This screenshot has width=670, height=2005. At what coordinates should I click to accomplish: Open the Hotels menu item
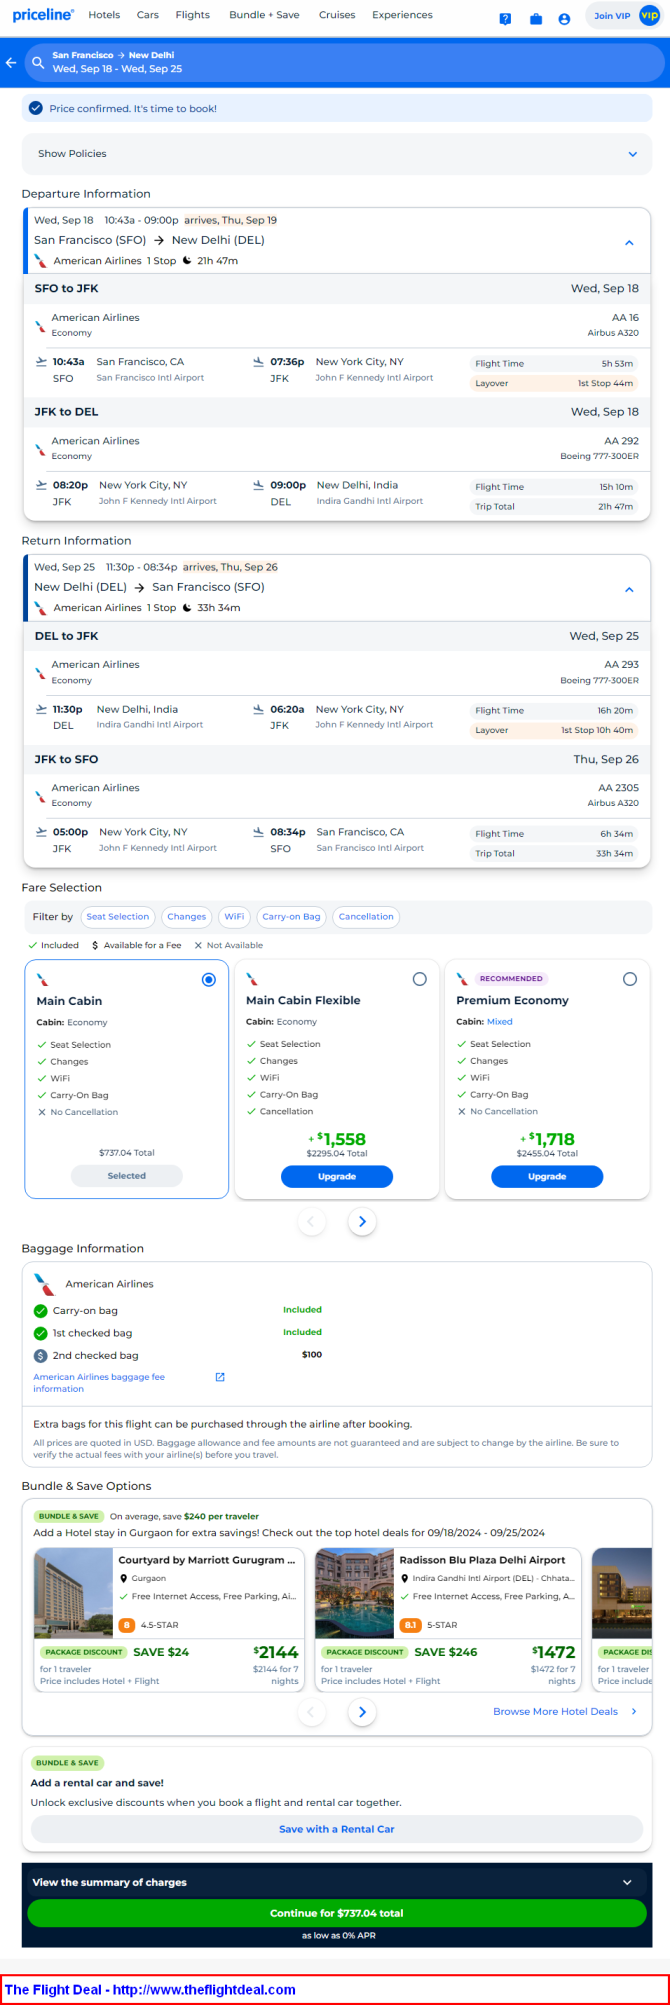coord(104,15)
